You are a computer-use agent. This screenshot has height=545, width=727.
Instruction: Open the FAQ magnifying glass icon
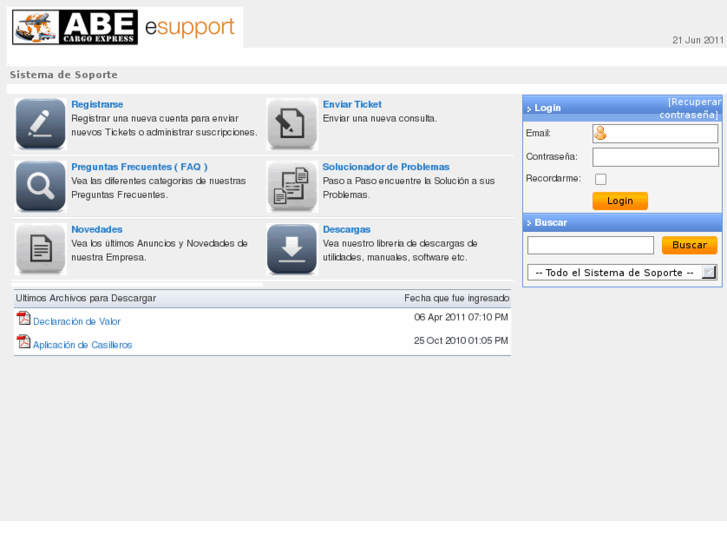coord(41,186)
